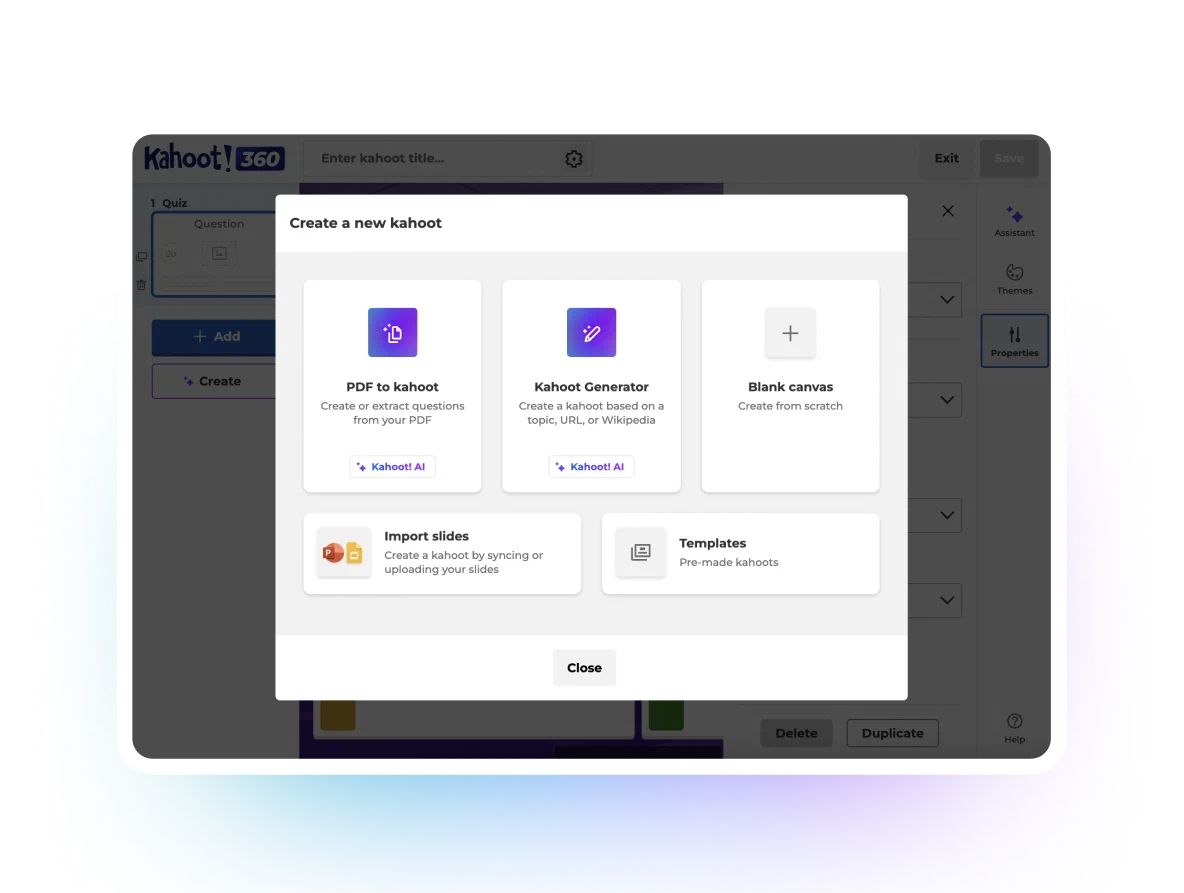Choose the Blank canvas title
Image resolution: width=1184 pixels, height=893 pixels.
click(x=790, y=386)
